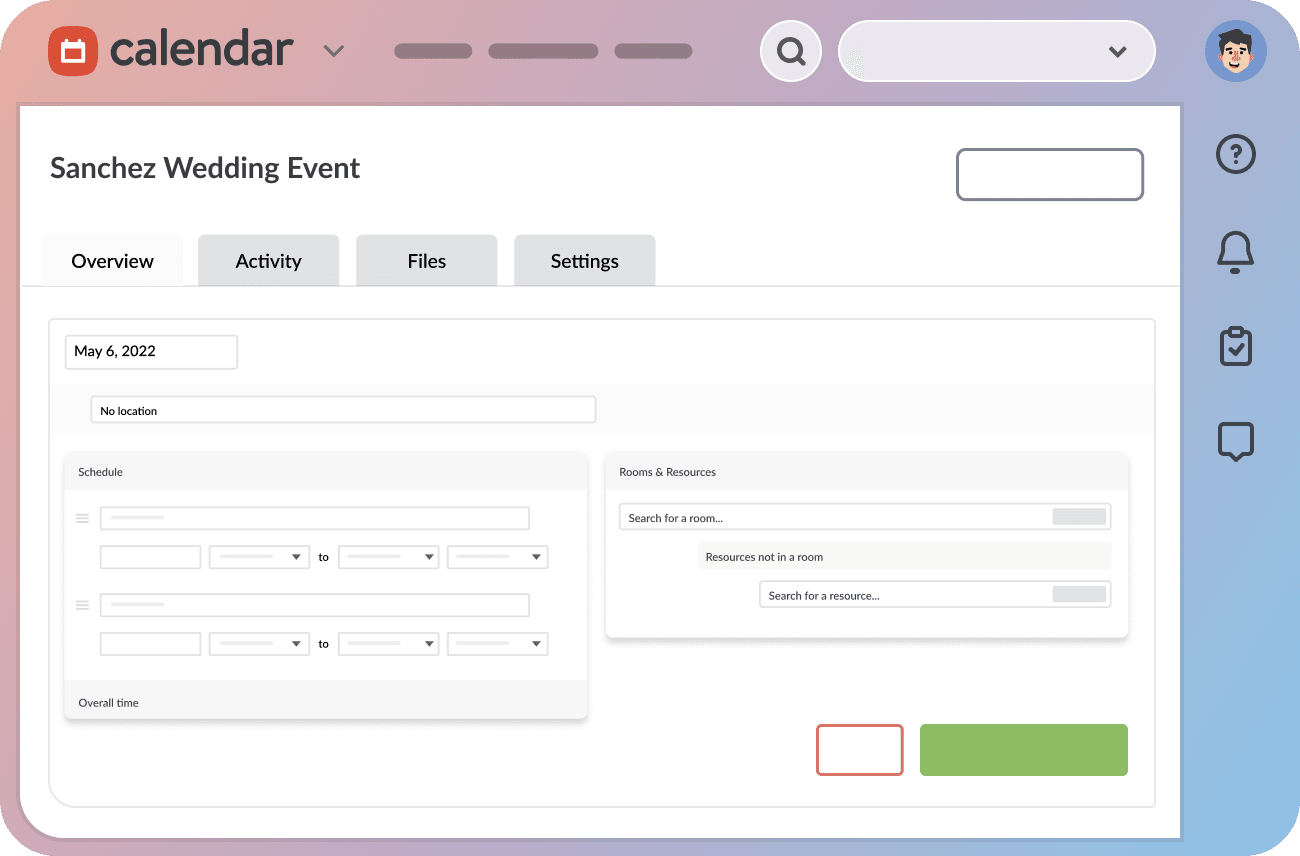This screenshot has width=1300, height=856.
Task: Click the first schedule row drag handle
Action: coord(82,518)
